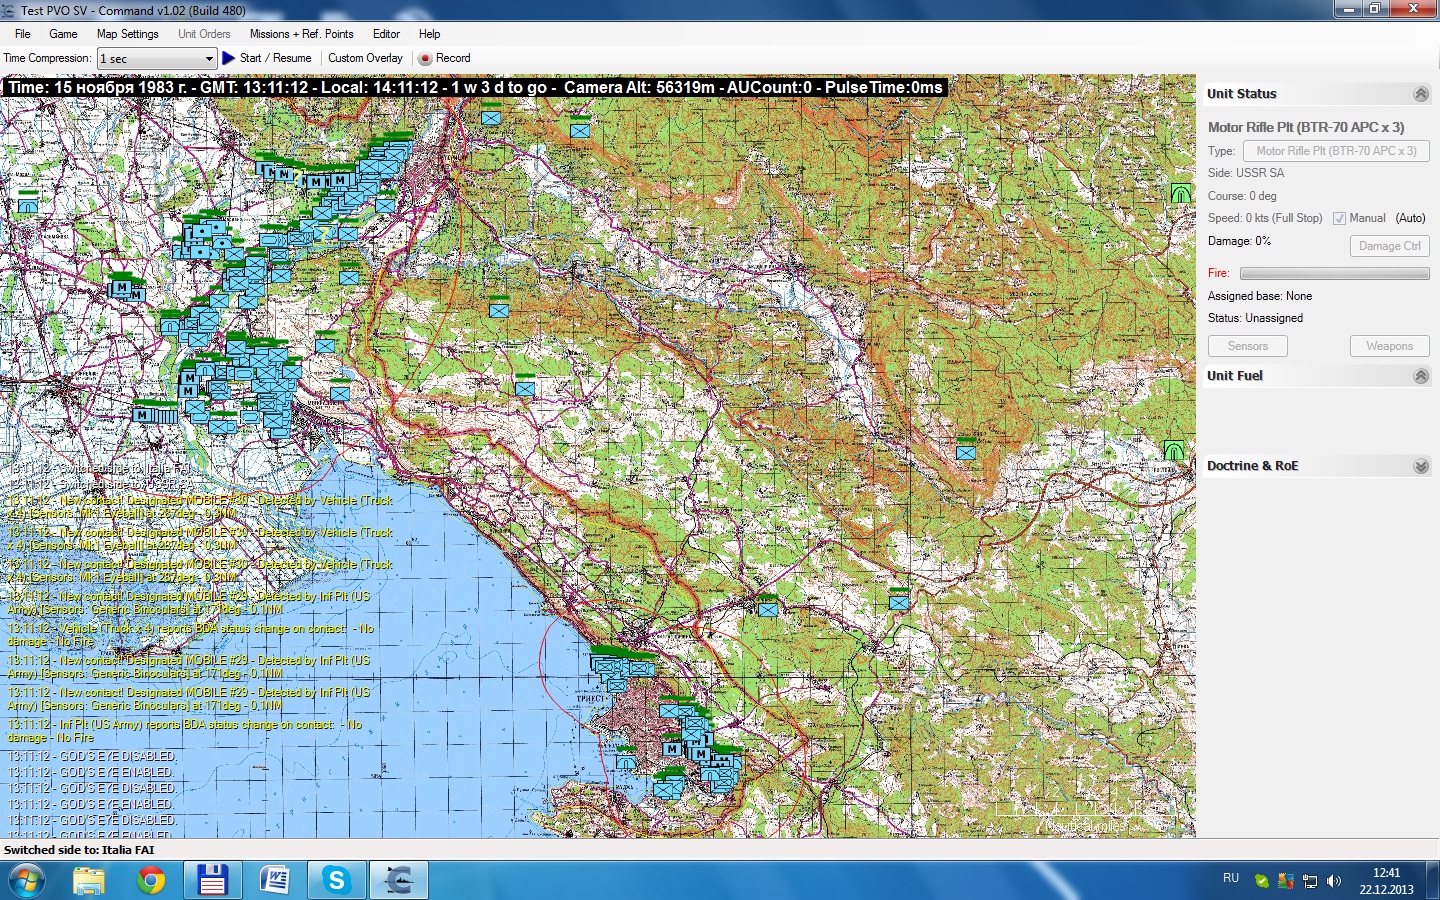Open the Map Settings menu
The image size is (1440, 900).
127,34
